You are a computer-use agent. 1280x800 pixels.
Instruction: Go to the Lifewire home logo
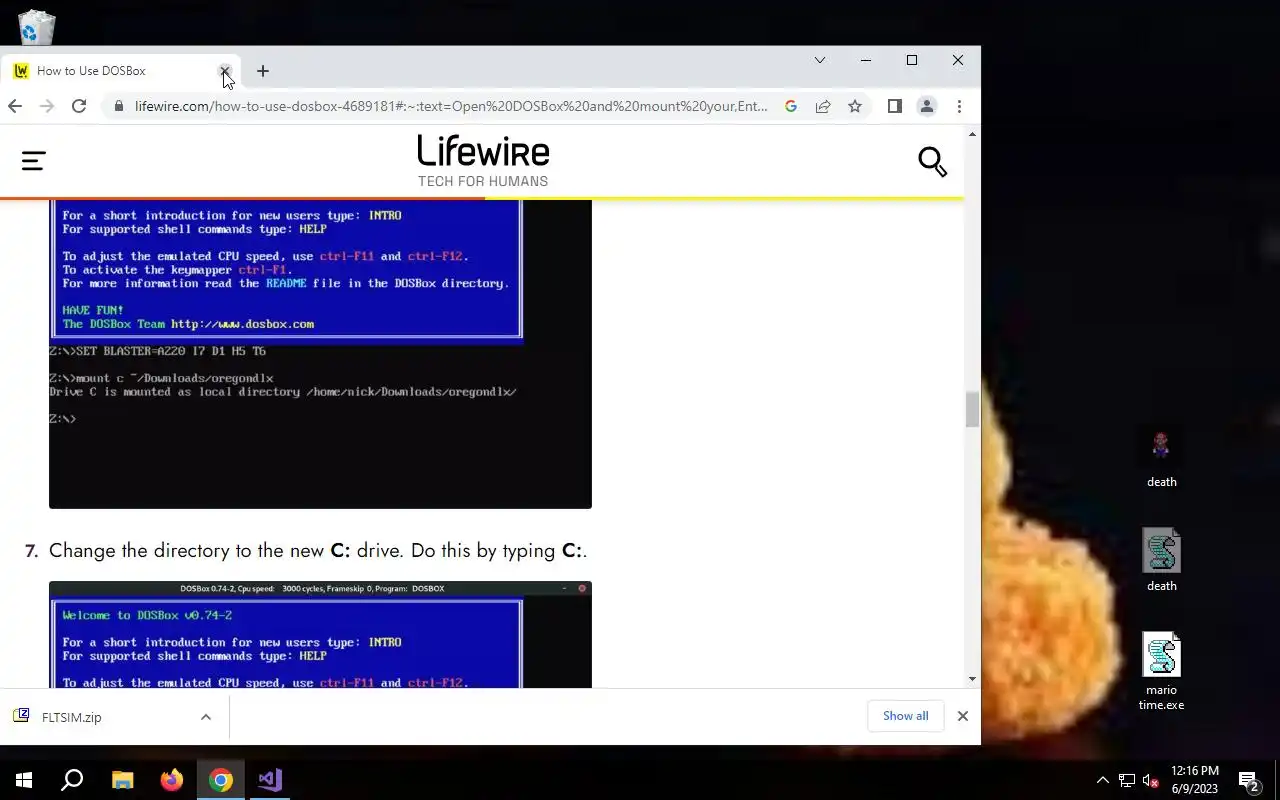pyautogui.click(x=483, y=161)
